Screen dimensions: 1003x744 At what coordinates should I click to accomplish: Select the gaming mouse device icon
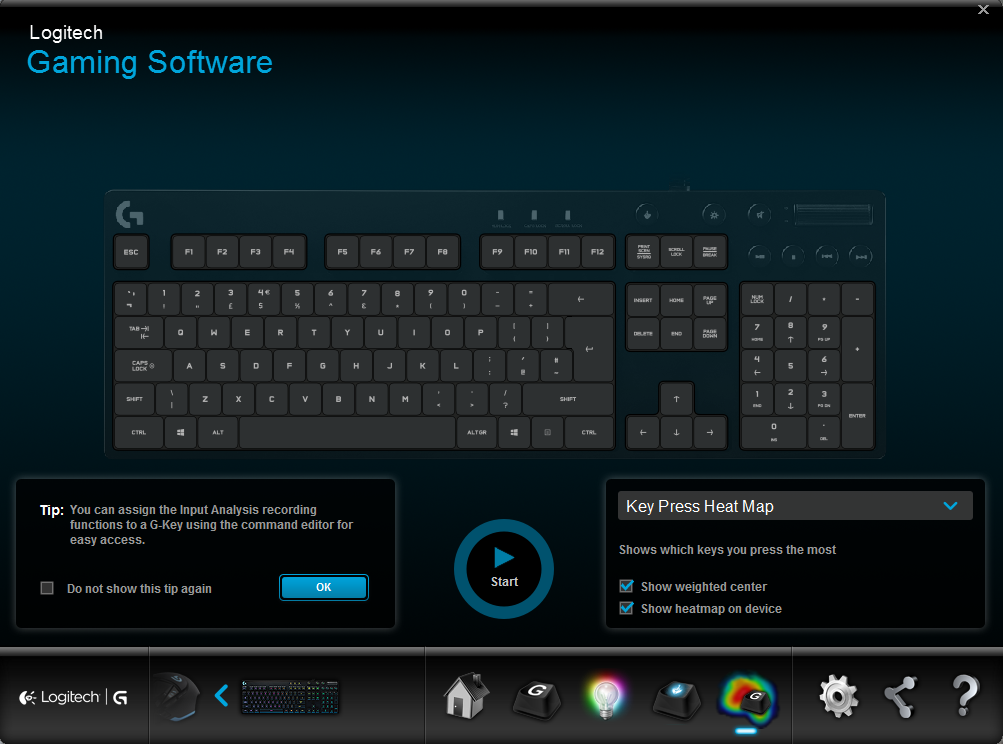pyautogui.click(x=176, y=696)
